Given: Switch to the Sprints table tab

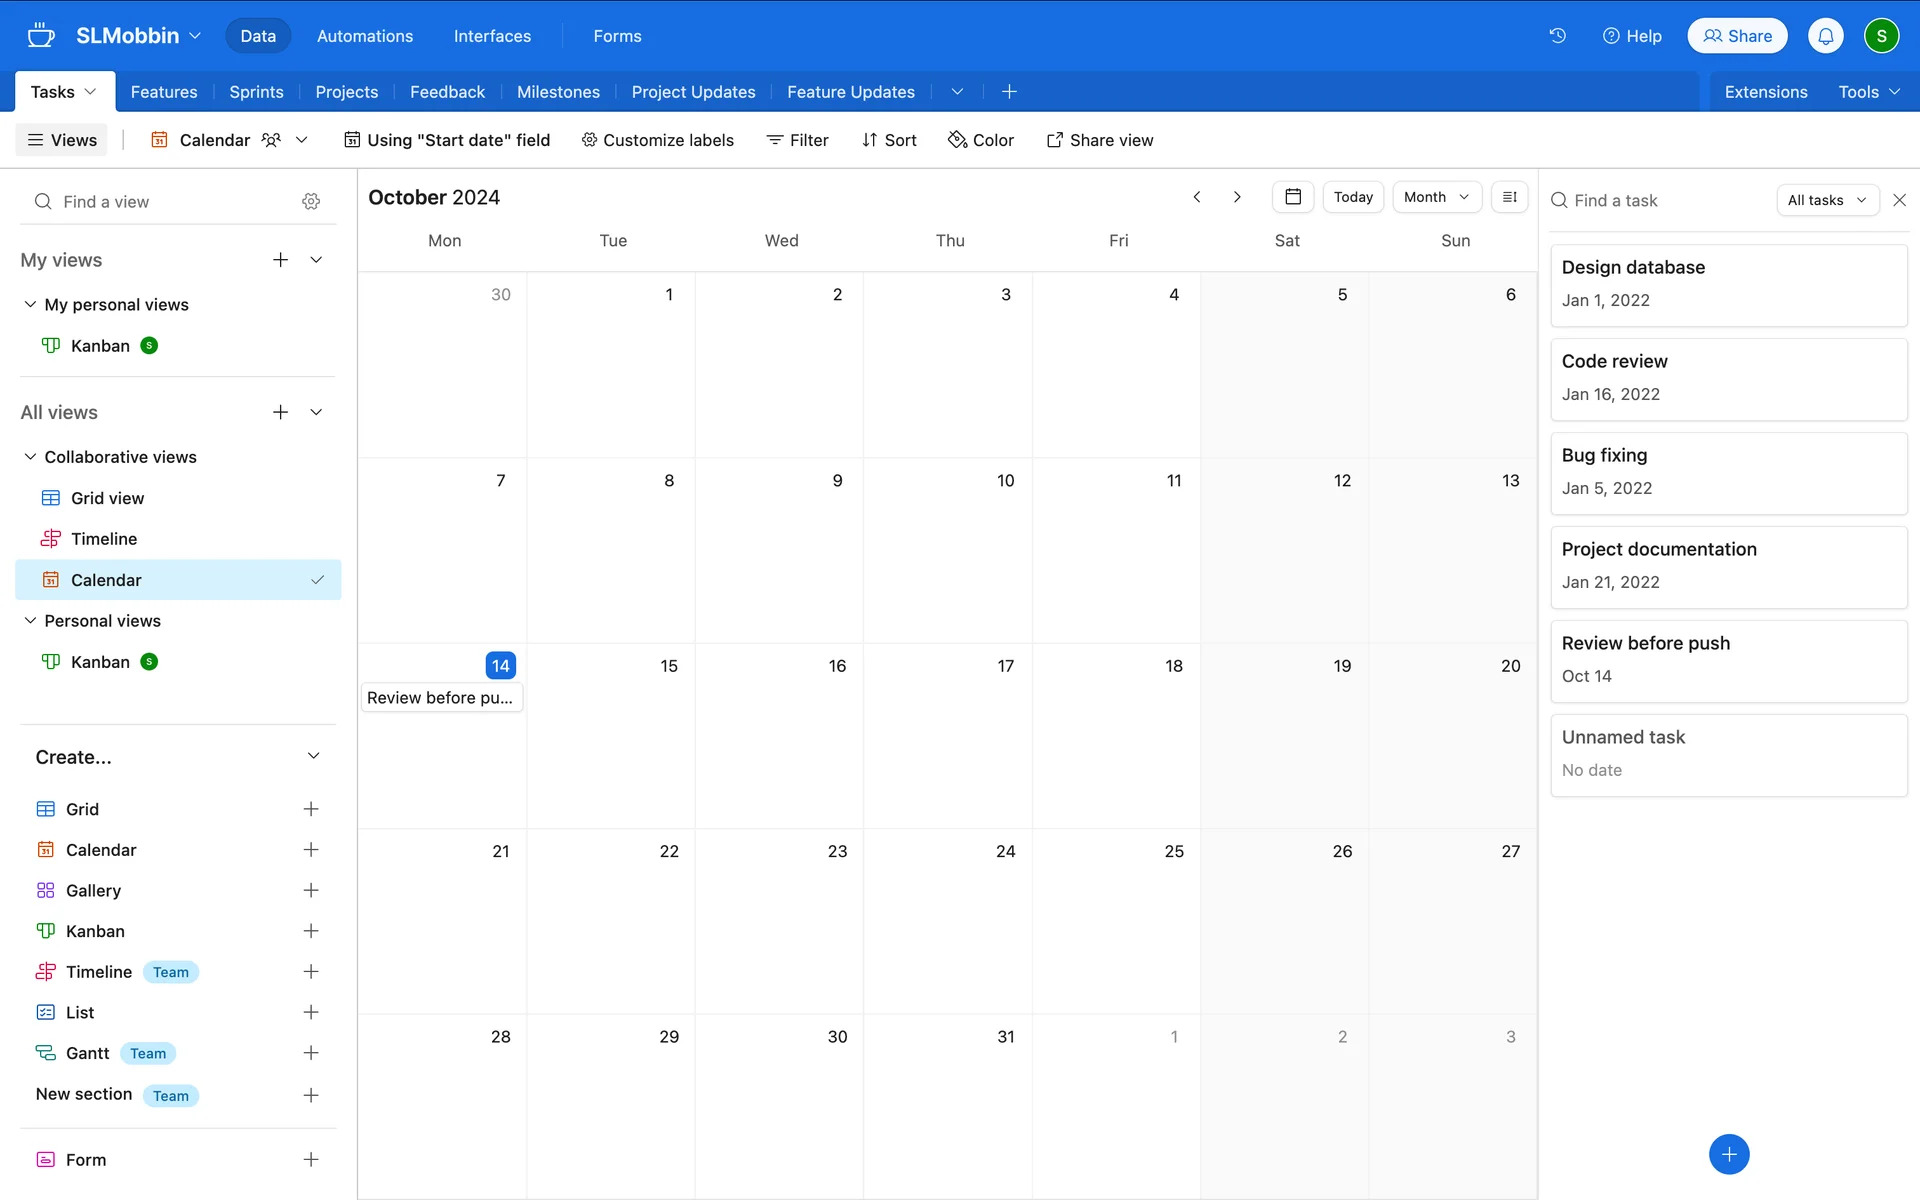Looking at the screenshot, I should click(x=256, y=92).
